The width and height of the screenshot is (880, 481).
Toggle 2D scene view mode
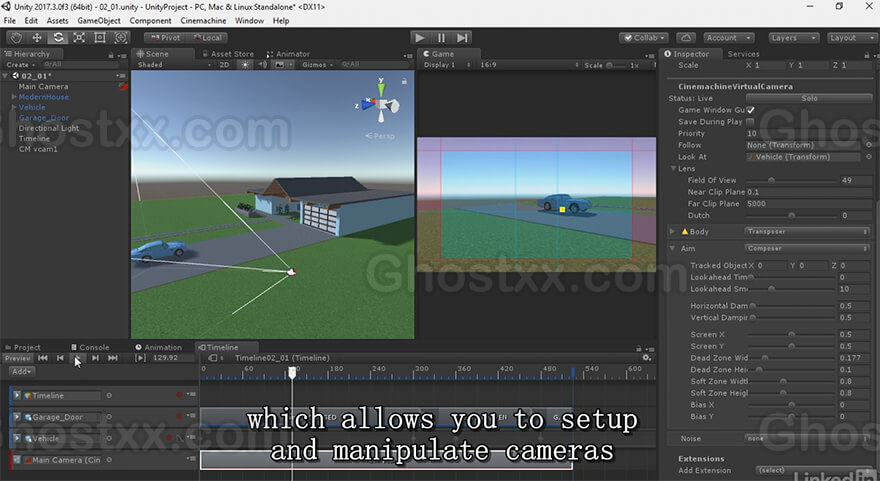pos(224,65)
